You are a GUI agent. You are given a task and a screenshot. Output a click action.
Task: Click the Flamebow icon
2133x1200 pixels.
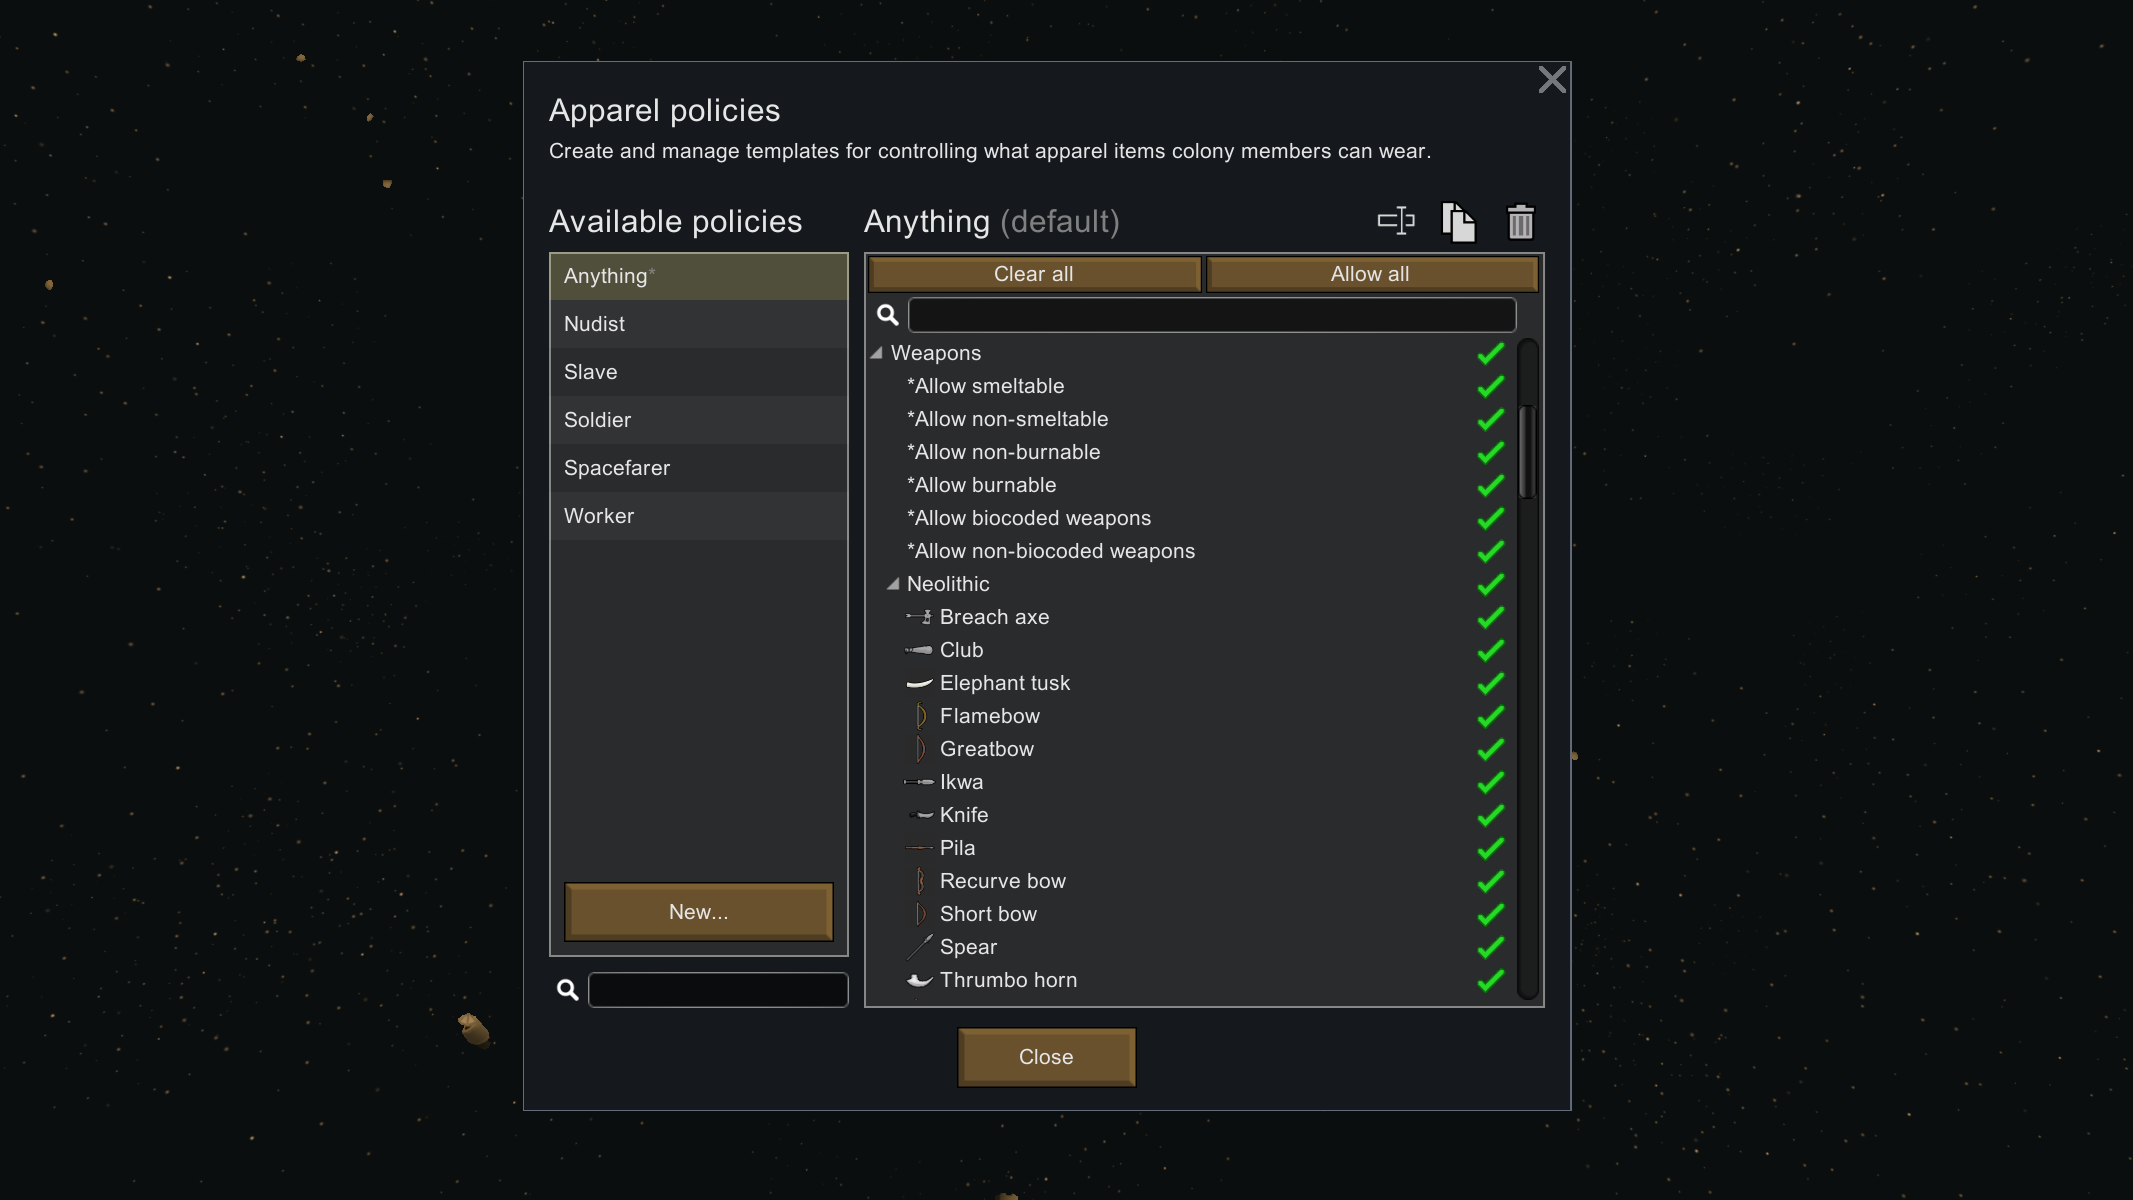921,716
